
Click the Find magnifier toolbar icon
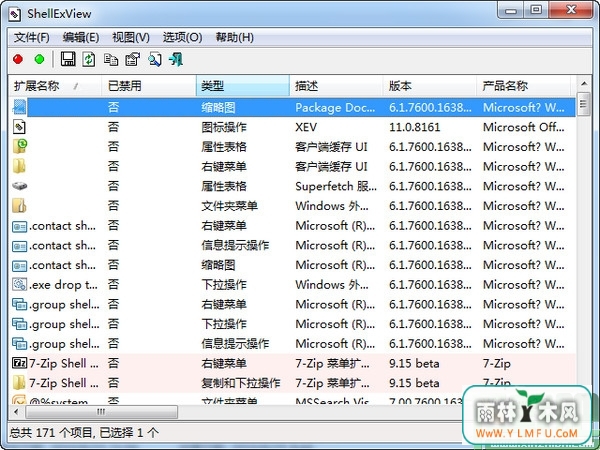click(x=155, y=59)
